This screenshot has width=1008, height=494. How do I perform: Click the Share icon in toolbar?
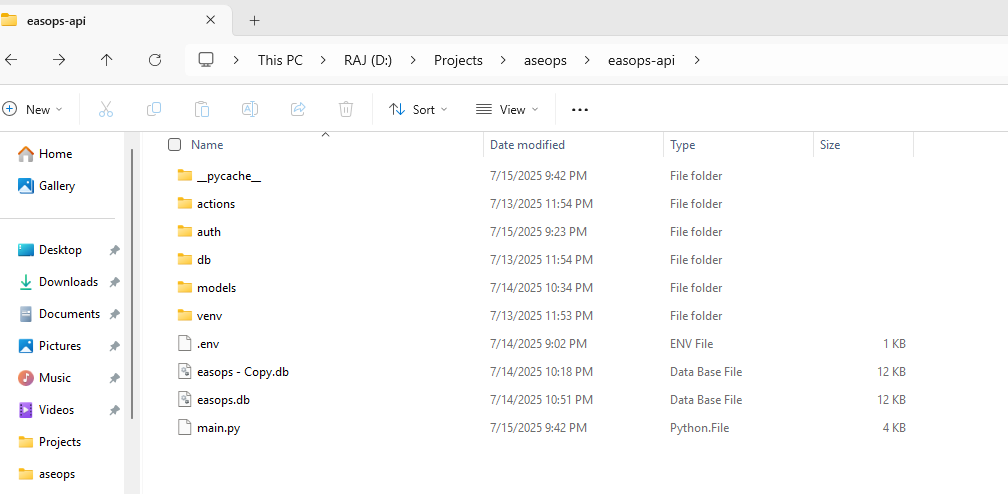(x=298, y=109)
